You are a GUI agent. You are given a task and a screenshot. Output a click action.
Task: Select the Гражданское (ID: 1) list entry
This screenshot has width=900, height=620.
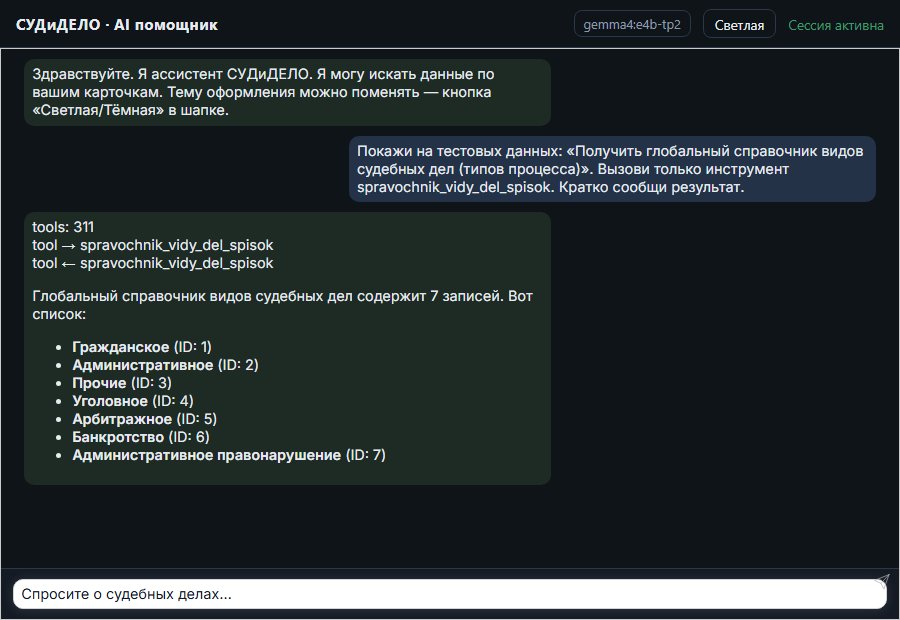(x=142, y=347)
